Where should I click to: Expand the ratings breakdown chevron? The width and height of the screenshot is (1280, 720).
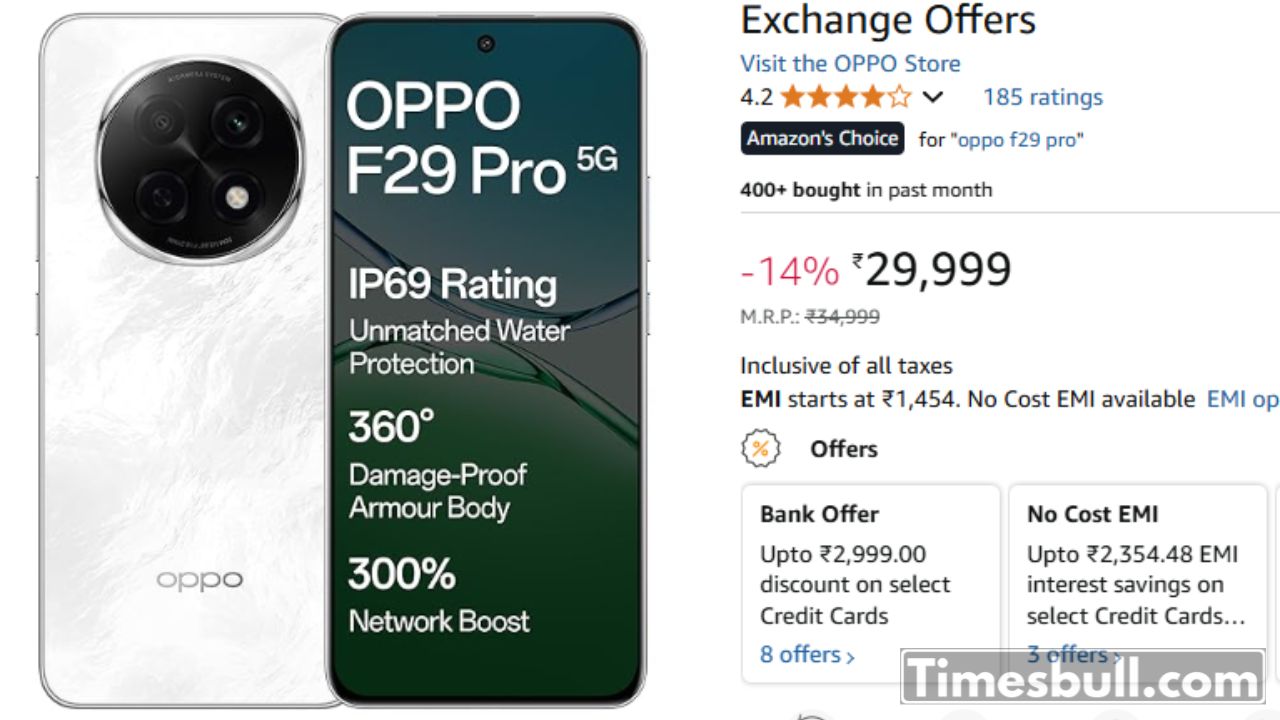932,97
